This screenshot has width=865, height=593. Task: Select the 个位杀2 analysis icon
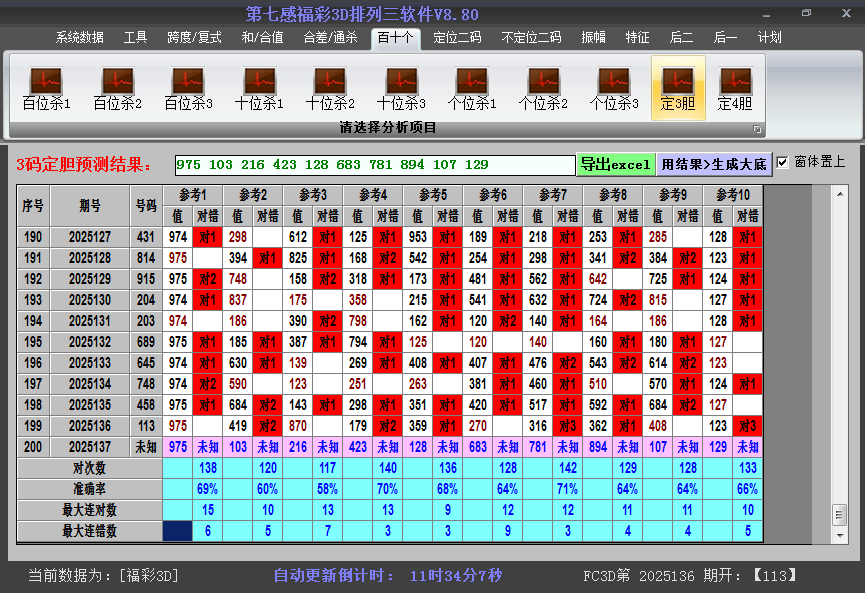(x=543, y=88)
